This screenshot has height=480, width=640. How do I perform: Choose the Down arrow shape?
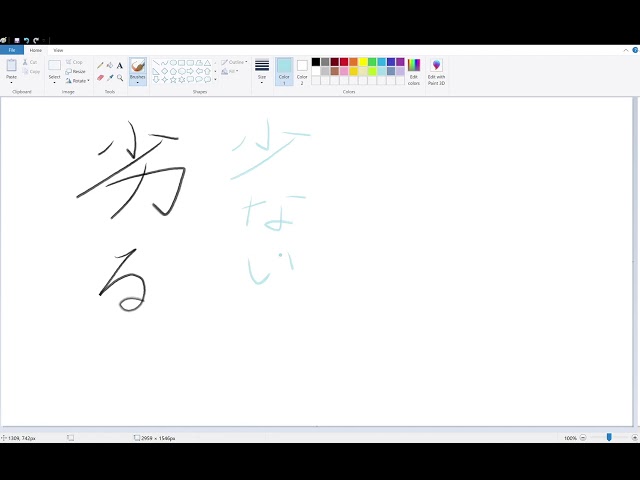[156, 80]
